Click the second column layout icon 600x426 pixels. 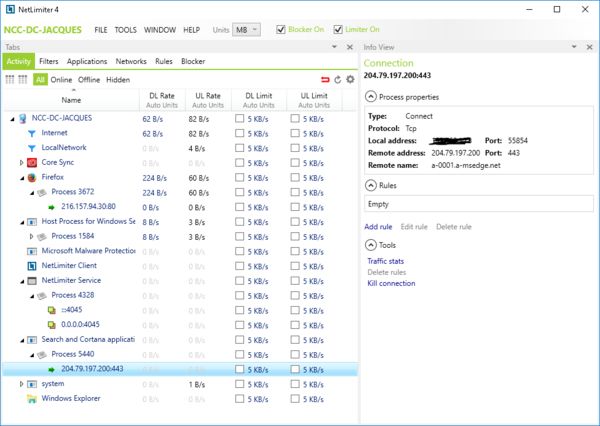pyautogui.click(x=23, y=80)
